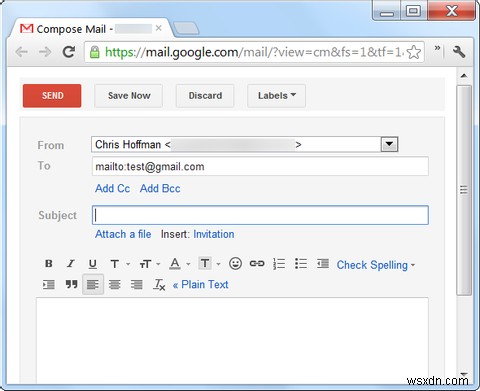This screenshot has width=480, height=391.
Task: Expand font family dropdown arrow
Action: (x=128, y=264)
